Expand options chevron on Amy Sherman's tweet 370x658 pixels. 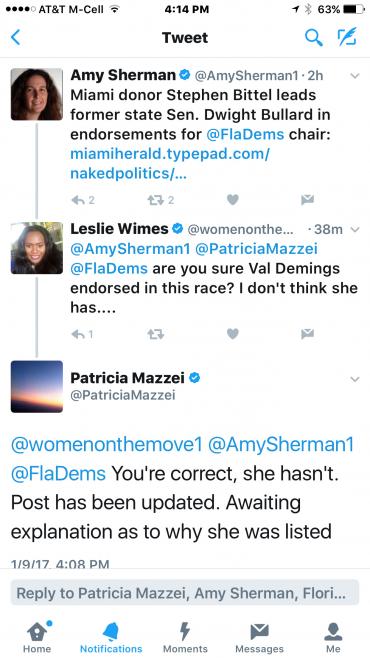[355, 76]
